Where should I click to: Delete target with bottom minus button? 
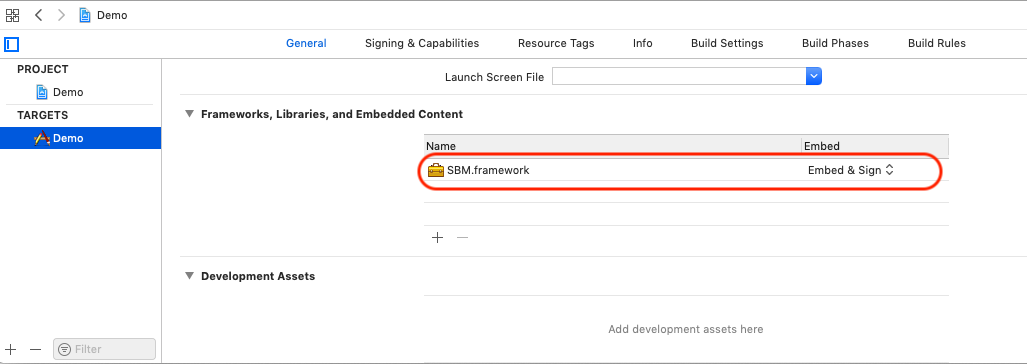tap(35, 350)
